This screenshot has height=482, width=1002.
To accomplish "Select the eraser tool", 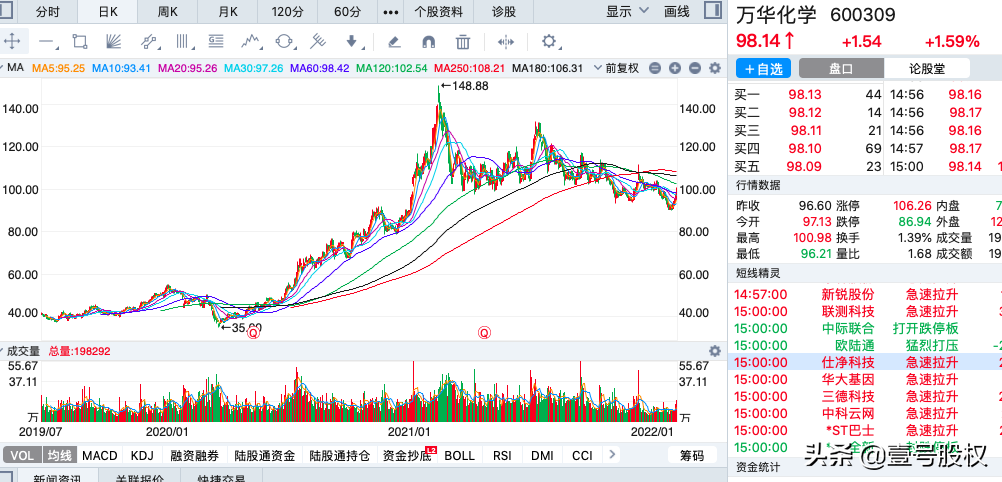I will tap(395, 42).
